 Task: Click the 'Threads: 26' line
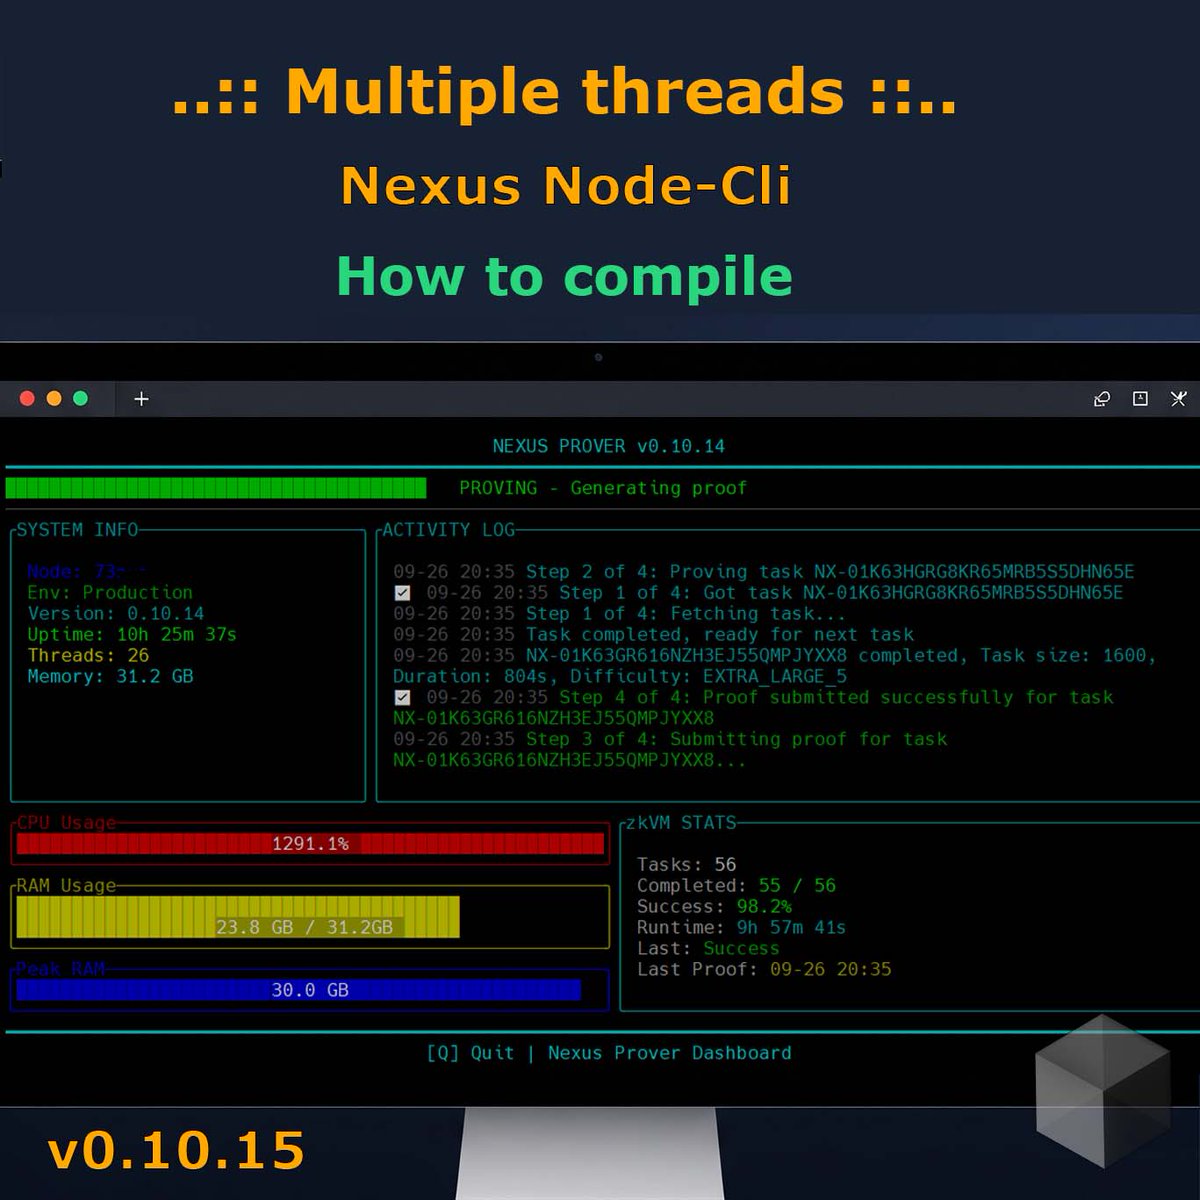pyautogui.click(x=88, y=656)
